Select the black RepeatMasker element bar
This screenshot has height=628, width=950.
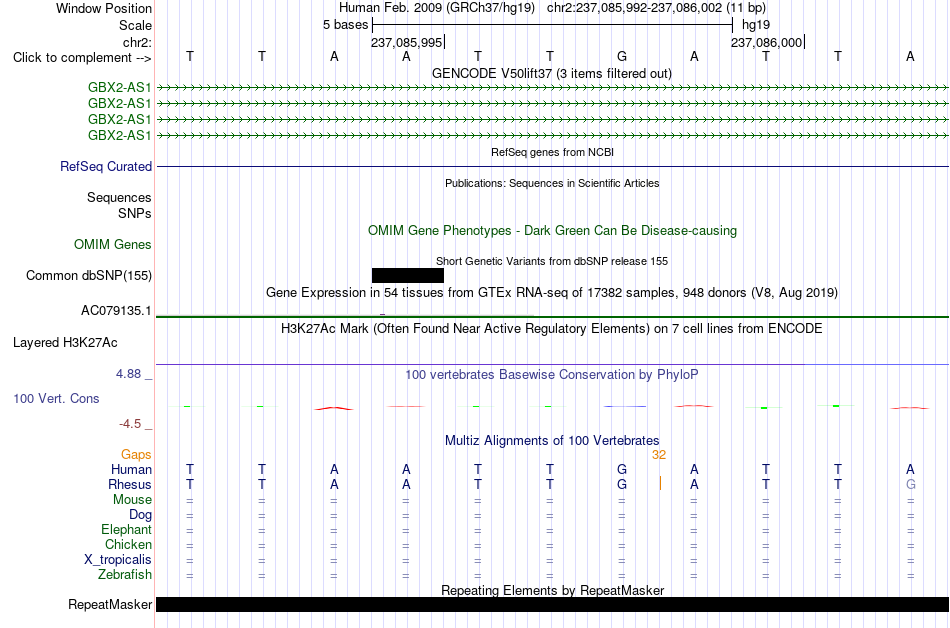tap(553, 604)
